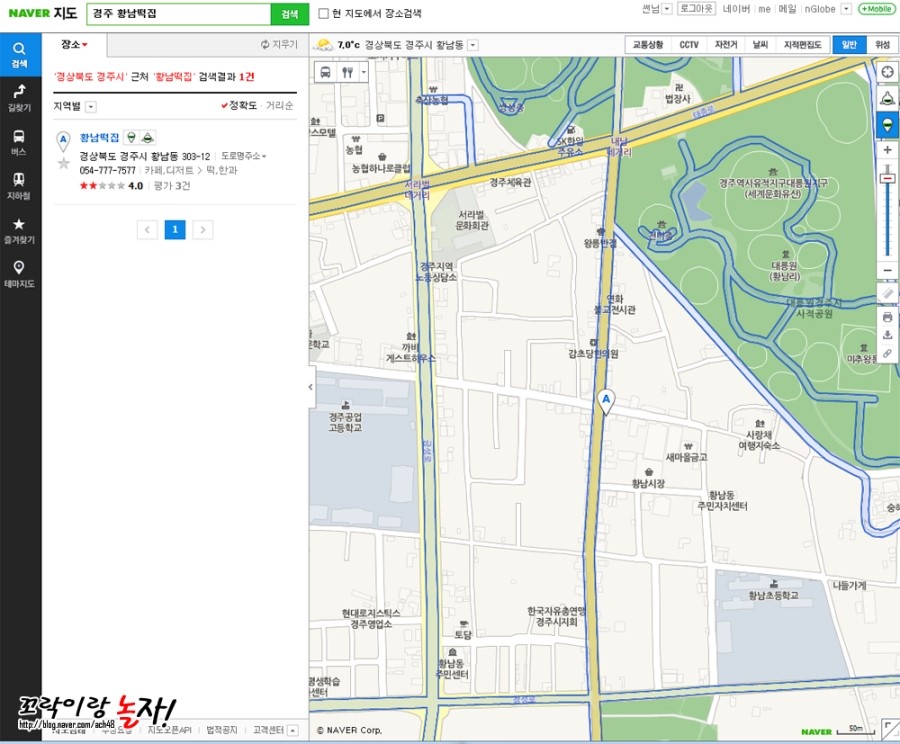The height and width of the screenshot is (744, 900).
Task: Open the 지하철 subway panel in sidebar
Action: pos(20,187)
